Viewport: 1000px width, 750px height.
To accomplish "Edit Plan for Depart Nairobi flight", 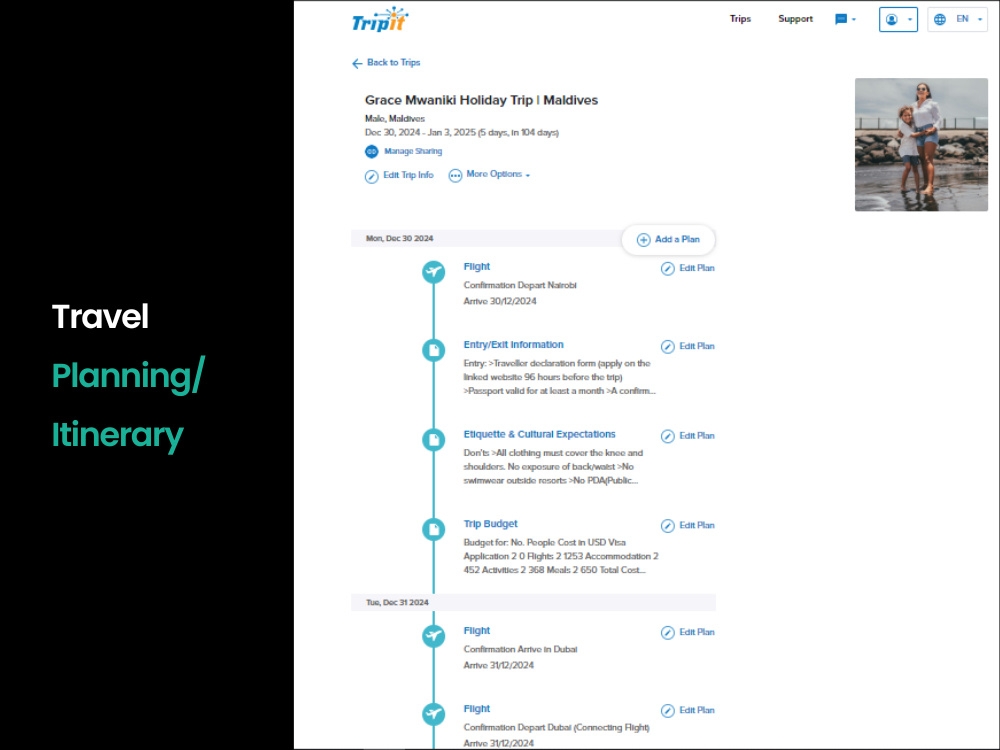I will pos(696,268).
